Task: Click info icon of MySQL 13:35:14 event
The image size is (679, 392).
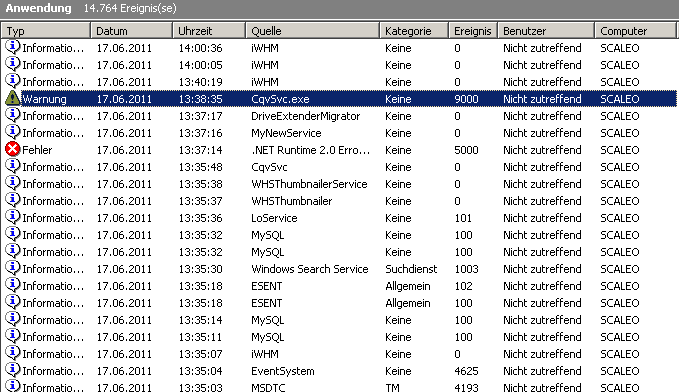Action: tap(13, 319)
